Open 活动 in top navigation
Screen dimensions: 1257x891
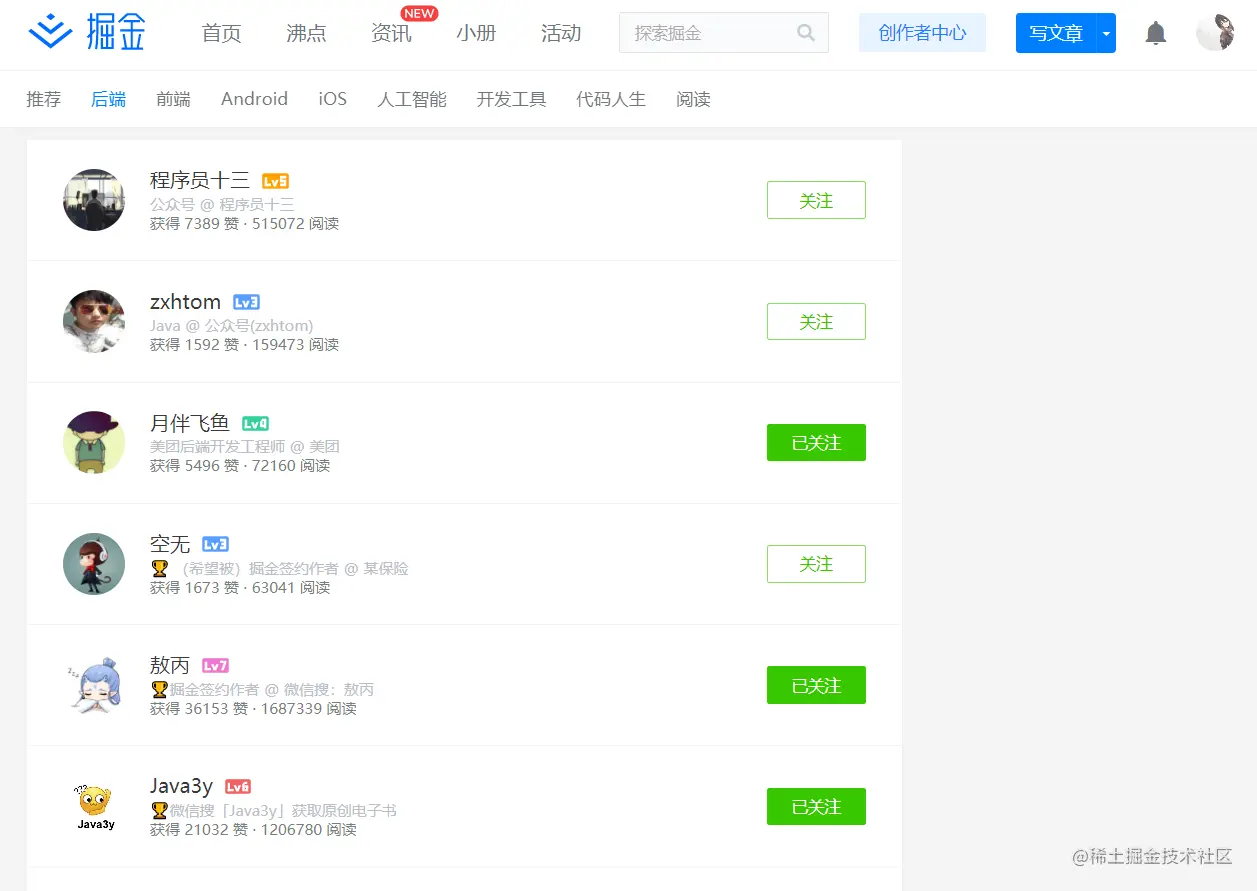click(x=561, y=33)
